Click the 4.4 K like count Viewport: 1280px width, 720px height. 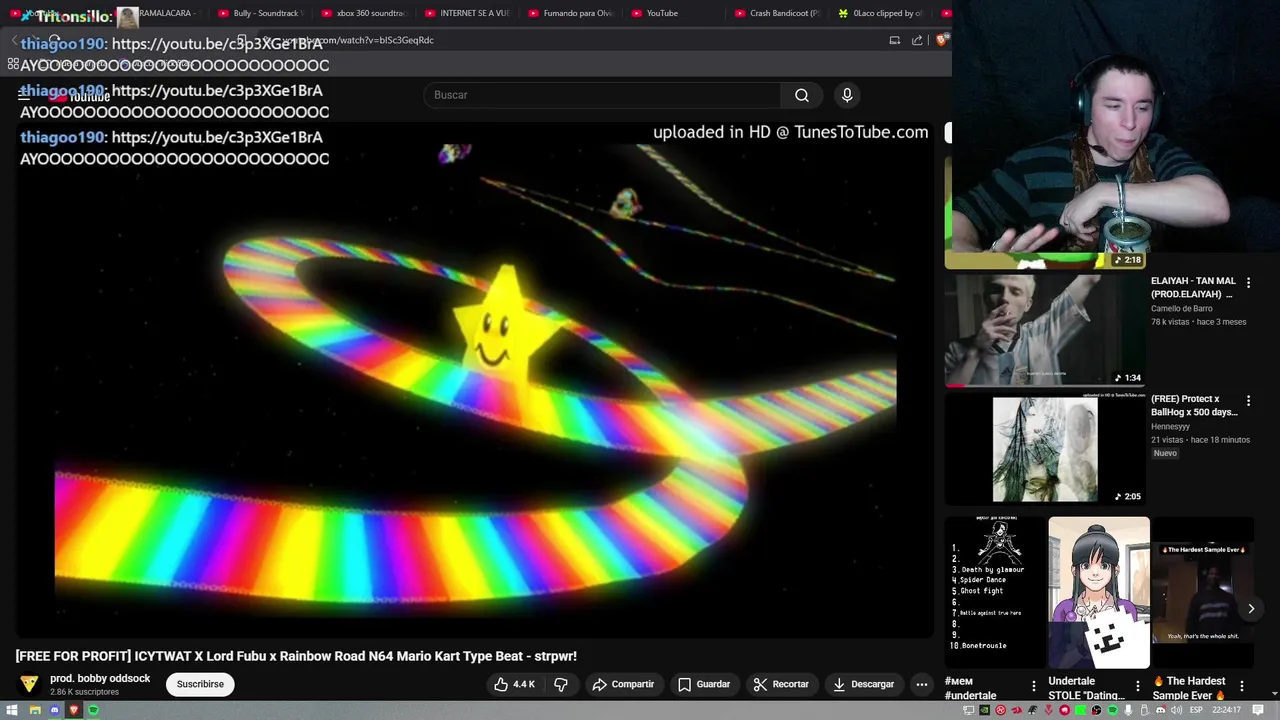pos(524,684)
